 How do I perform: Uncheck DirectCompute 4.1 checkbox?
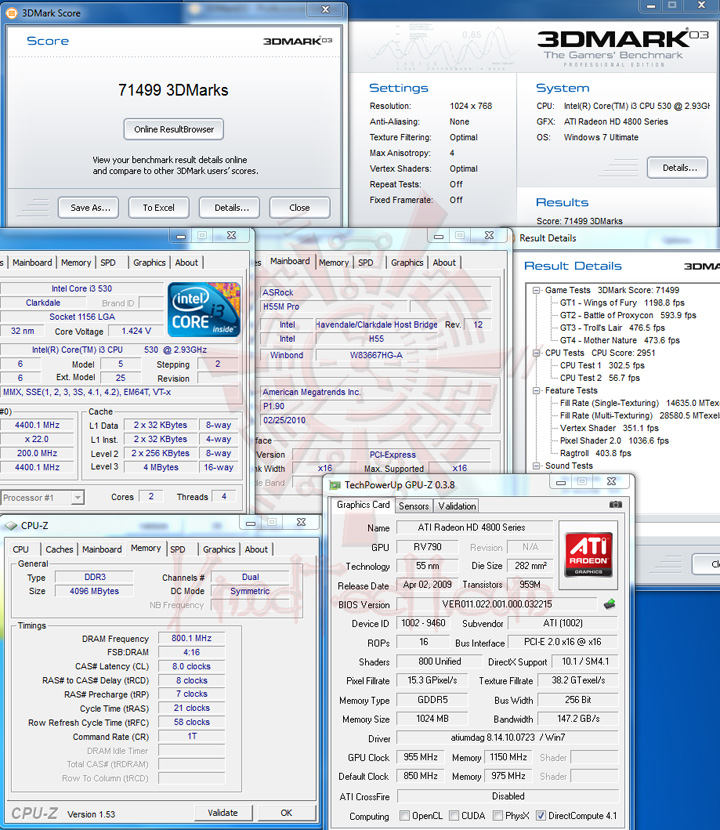click(541, 815)
